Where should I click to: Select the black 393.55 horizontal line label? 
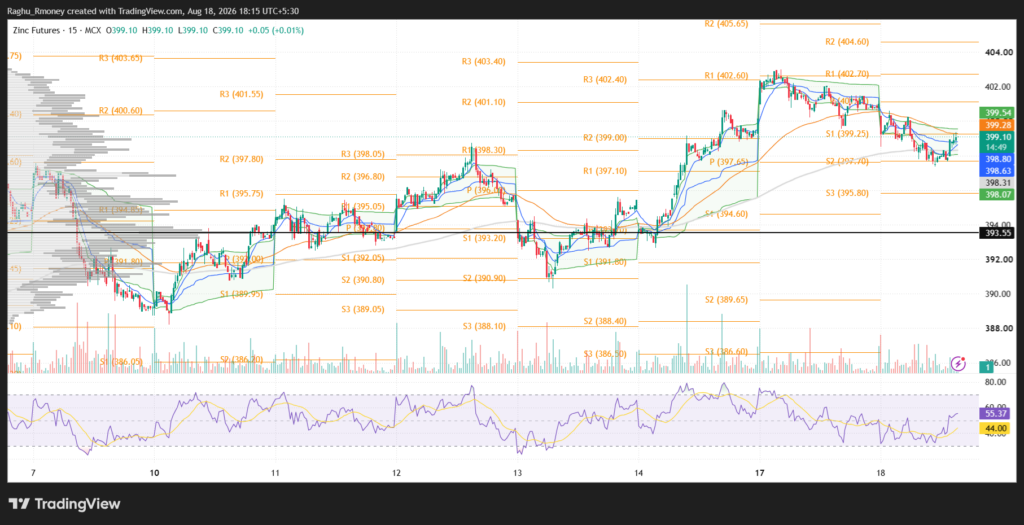[x=999, y=232]
